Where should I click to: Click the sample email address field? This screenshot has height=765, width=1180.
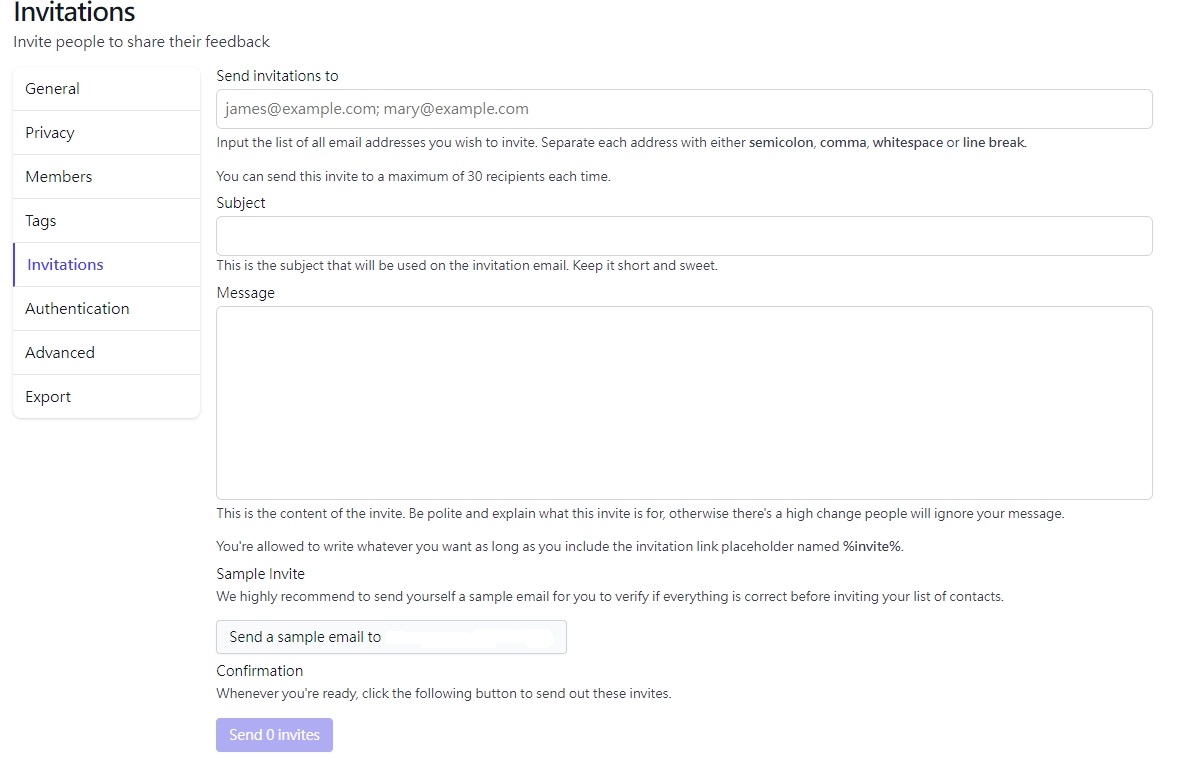390,636
